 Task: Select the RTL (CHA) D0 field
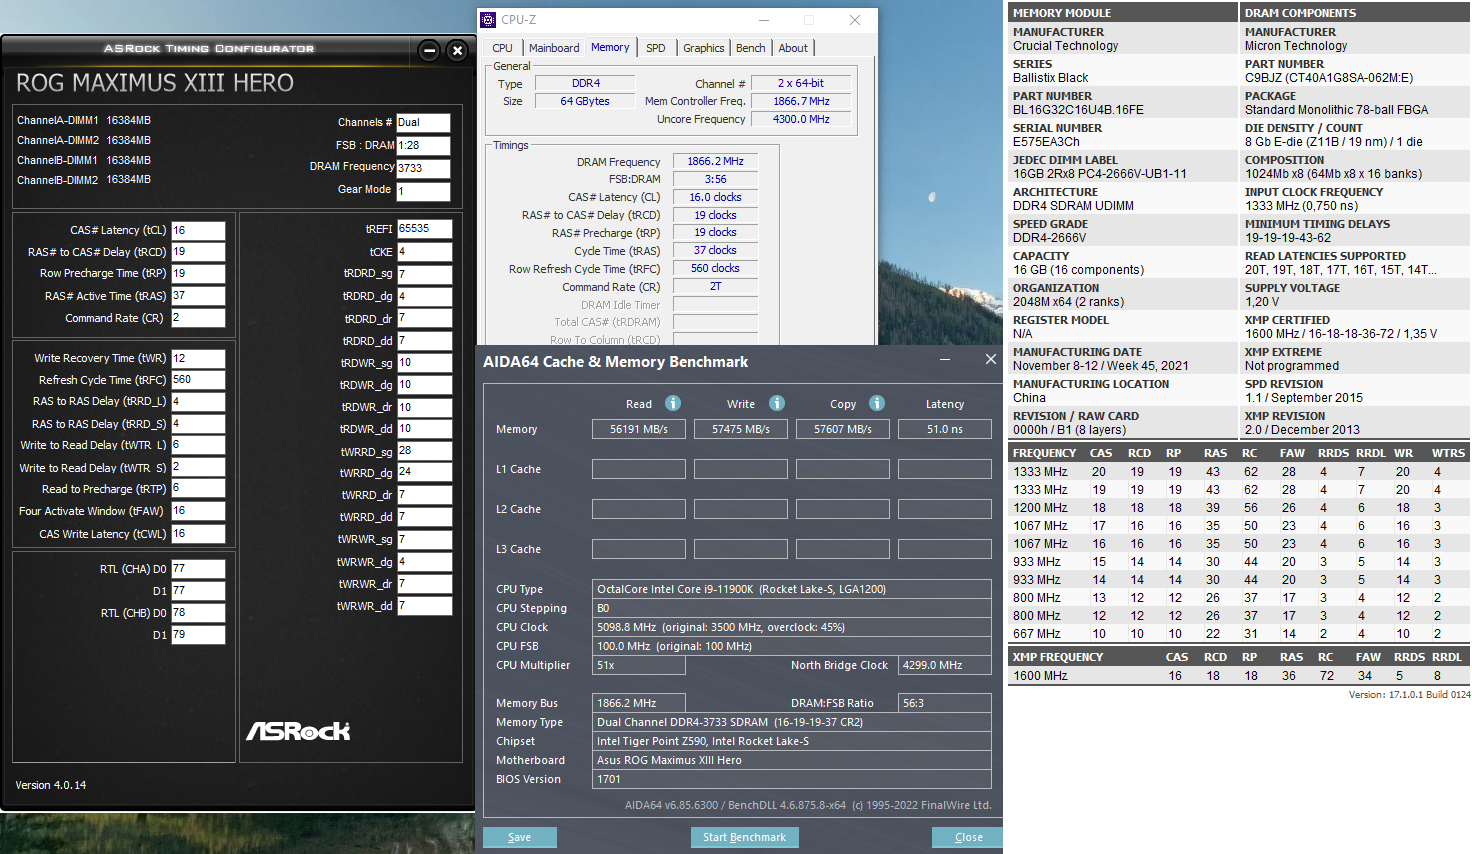point(198,569)
